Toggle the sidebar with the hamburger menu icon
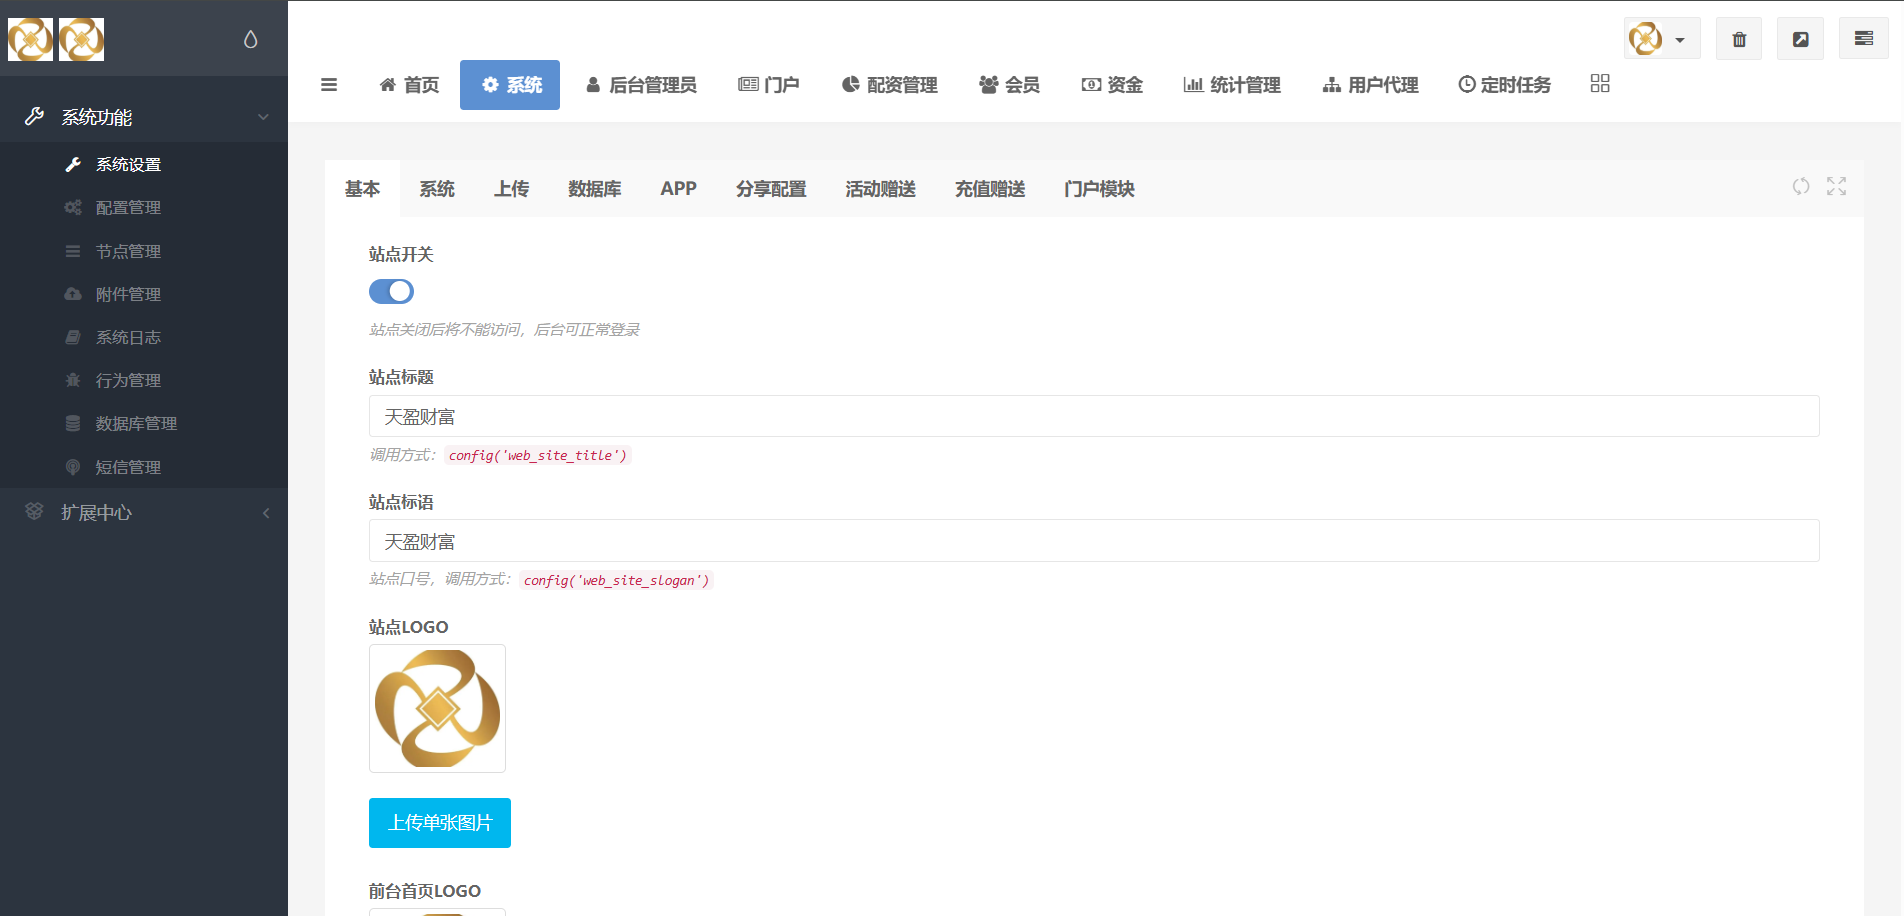 tap(329, 85)
